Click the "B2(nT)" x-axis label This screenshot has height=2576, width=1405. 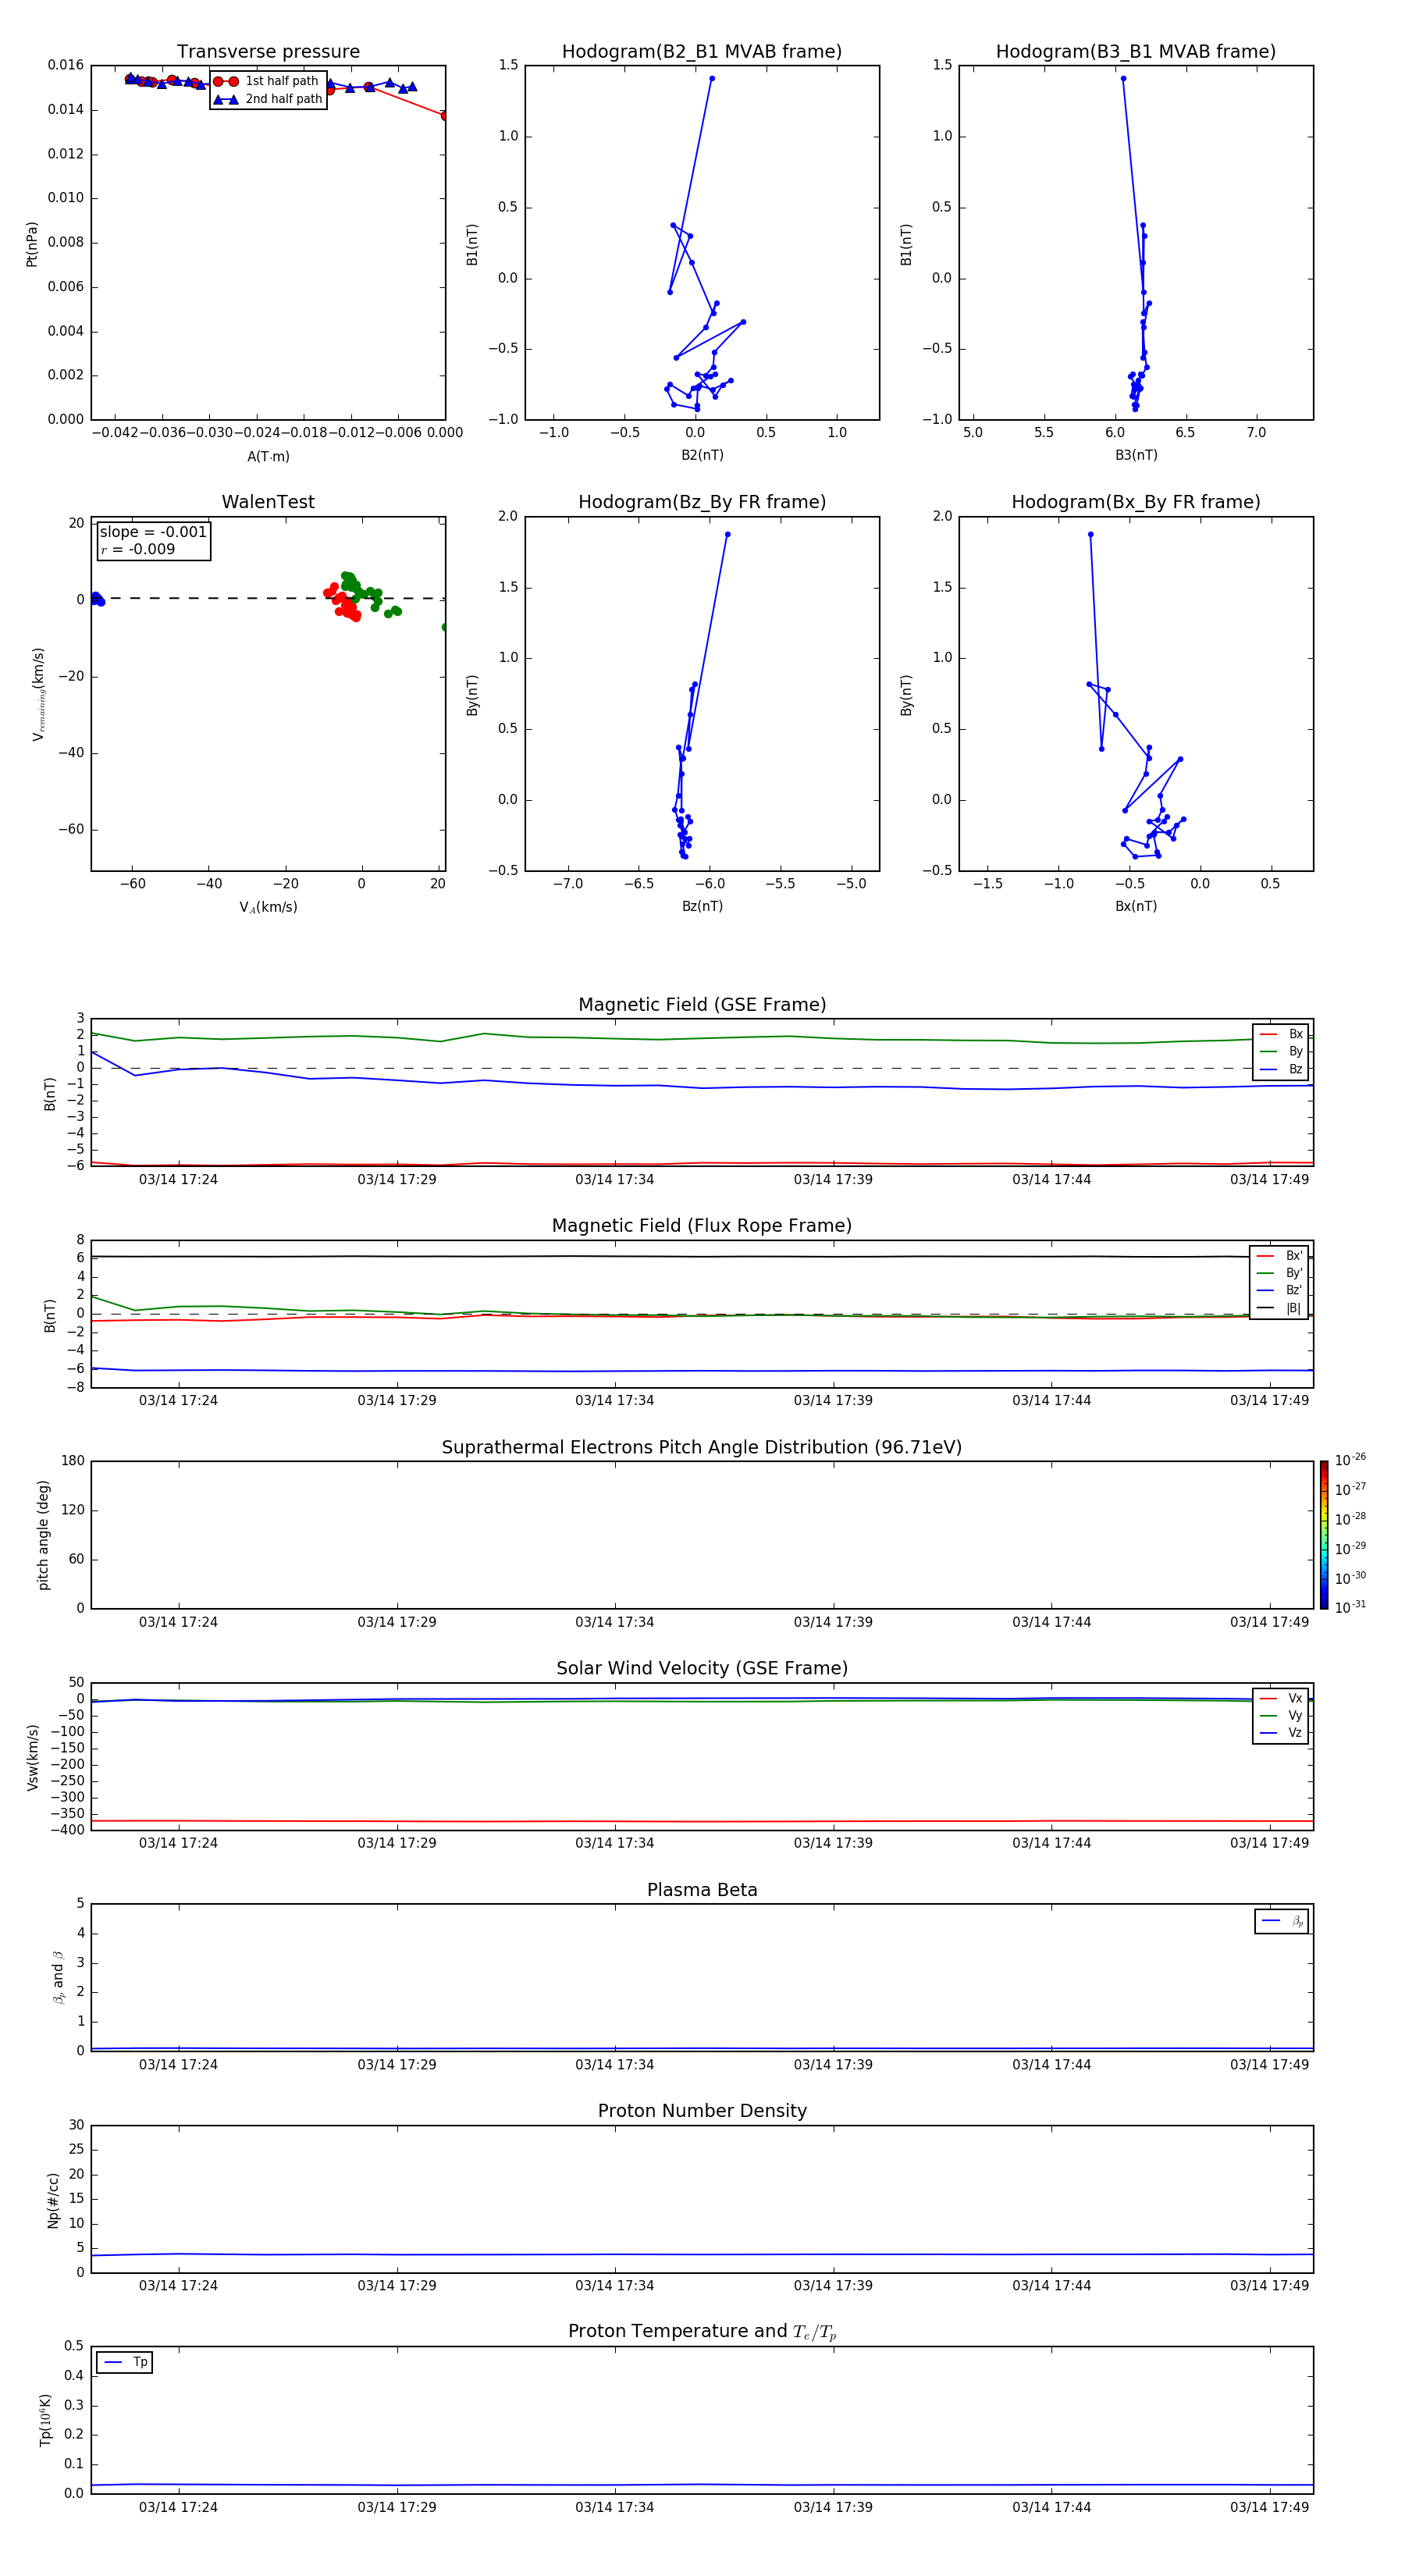tap(702, 455)
